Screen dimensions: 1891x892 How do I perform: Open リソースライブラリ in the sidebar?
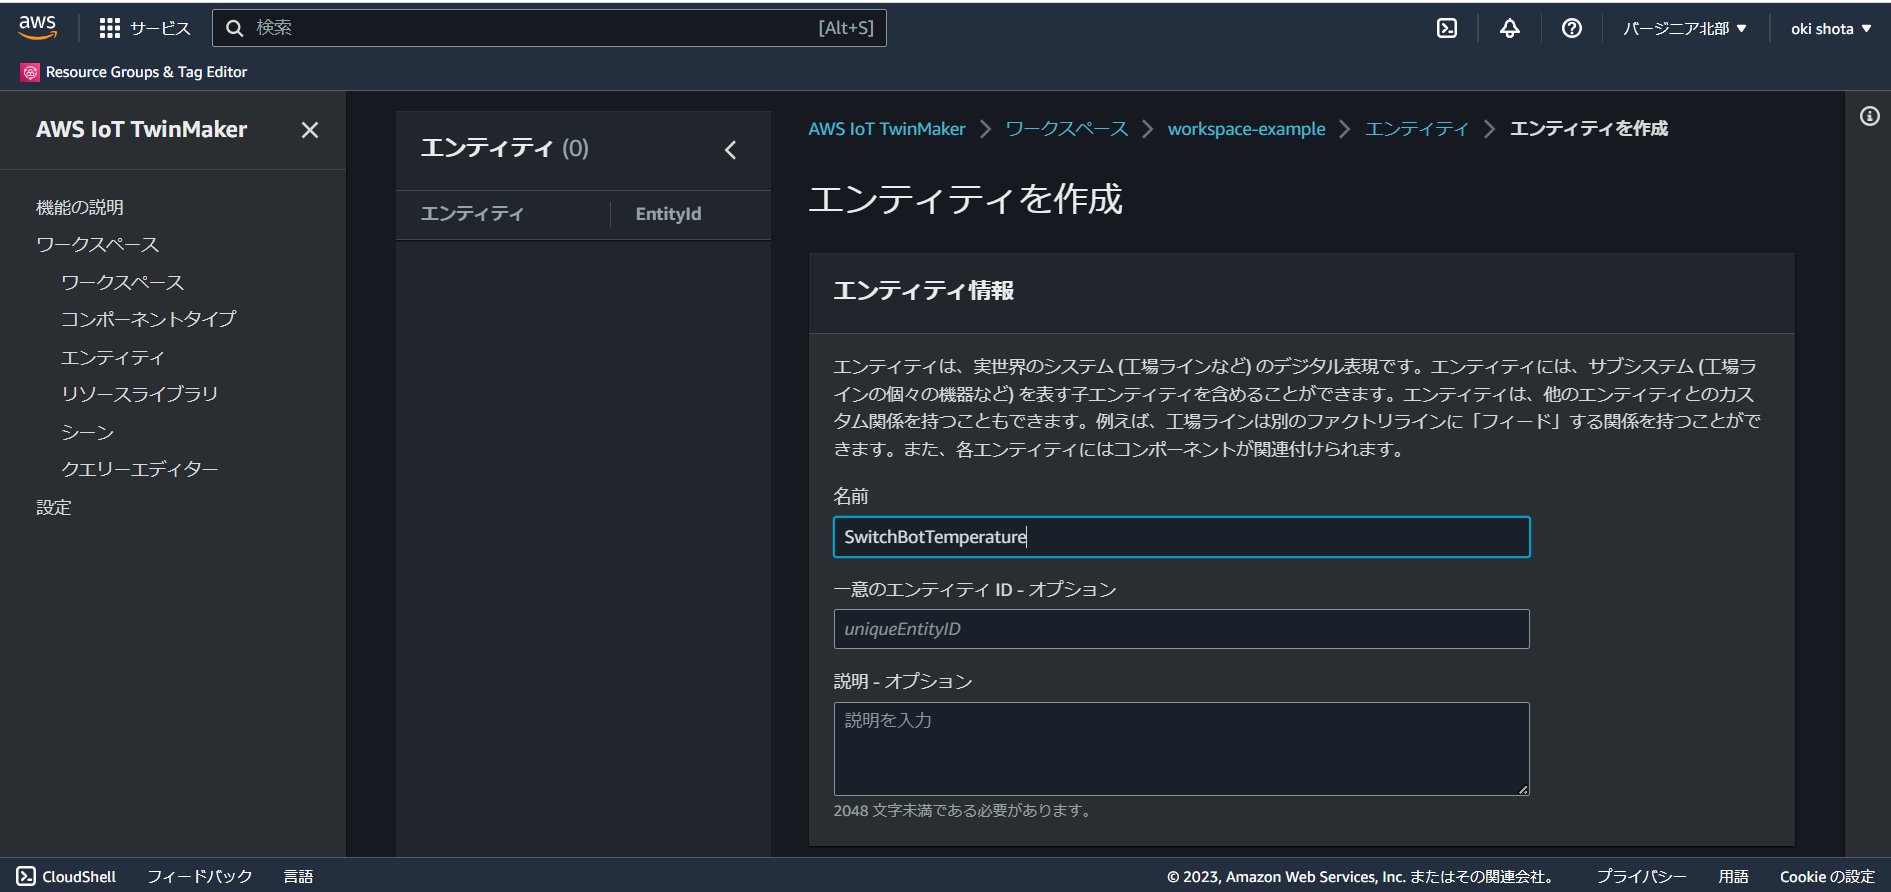click(x=140, y=394)
